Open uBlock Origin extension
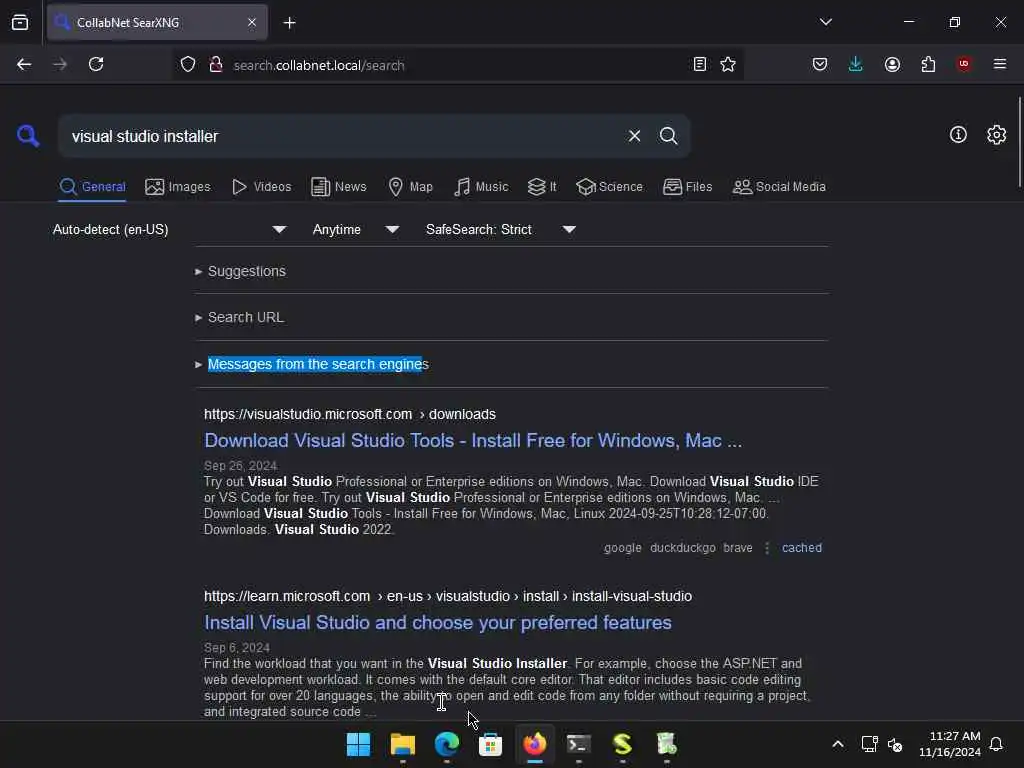The image size is (1024, 768). coord(964,64)
